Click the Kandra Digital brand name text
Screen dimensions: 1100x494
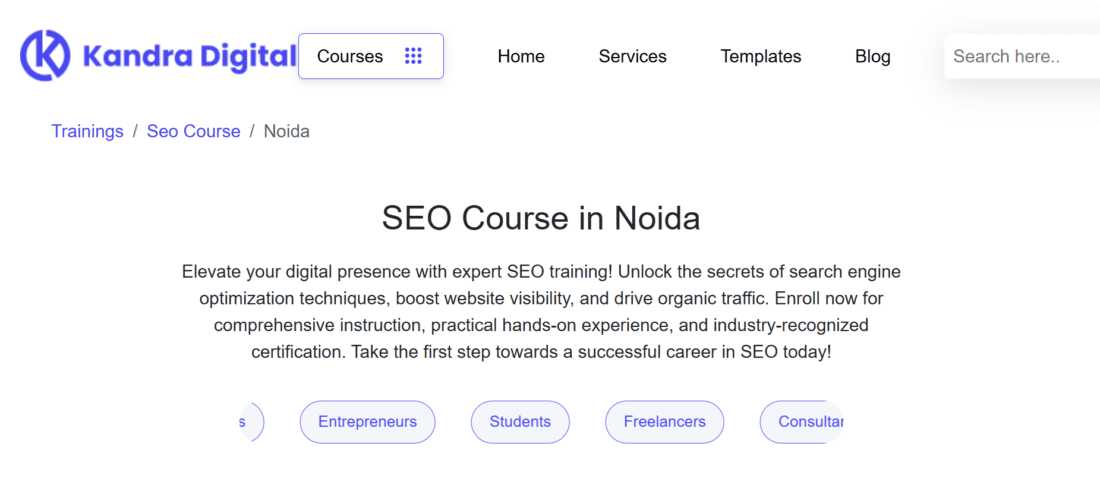coord(189,56)
